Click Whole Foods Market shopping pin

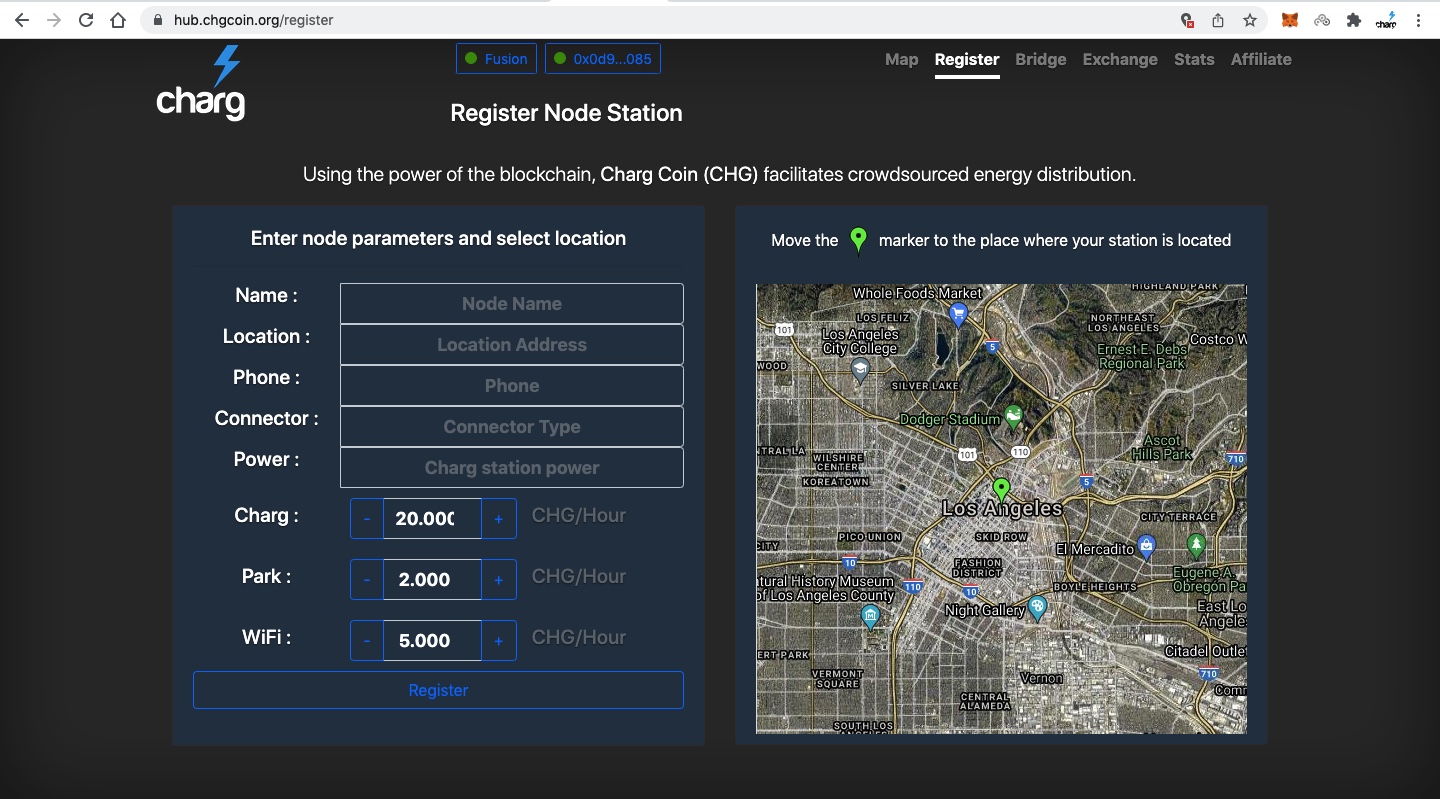pyautogui.click(x=958, y=314)
